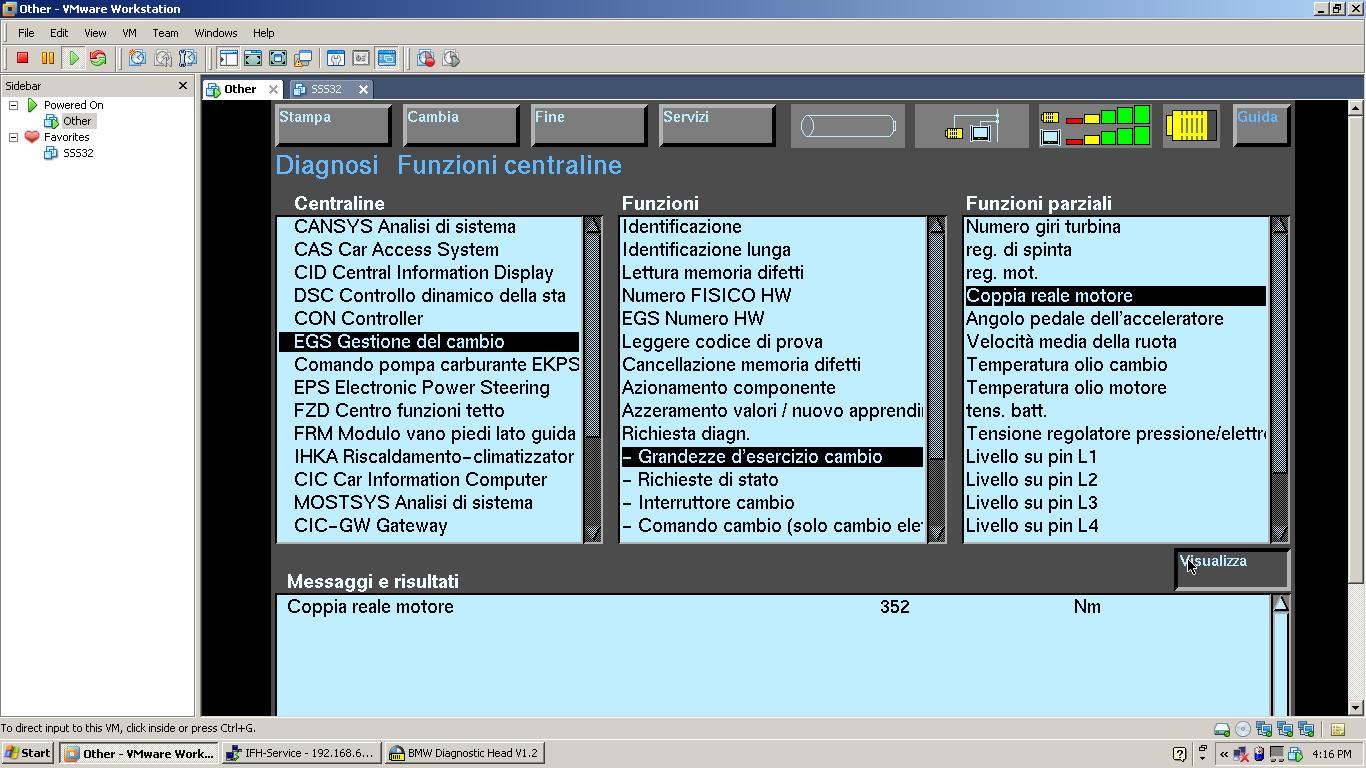Start recording with the red-dot record icon
1366x768 pixels.
[426, 59]
